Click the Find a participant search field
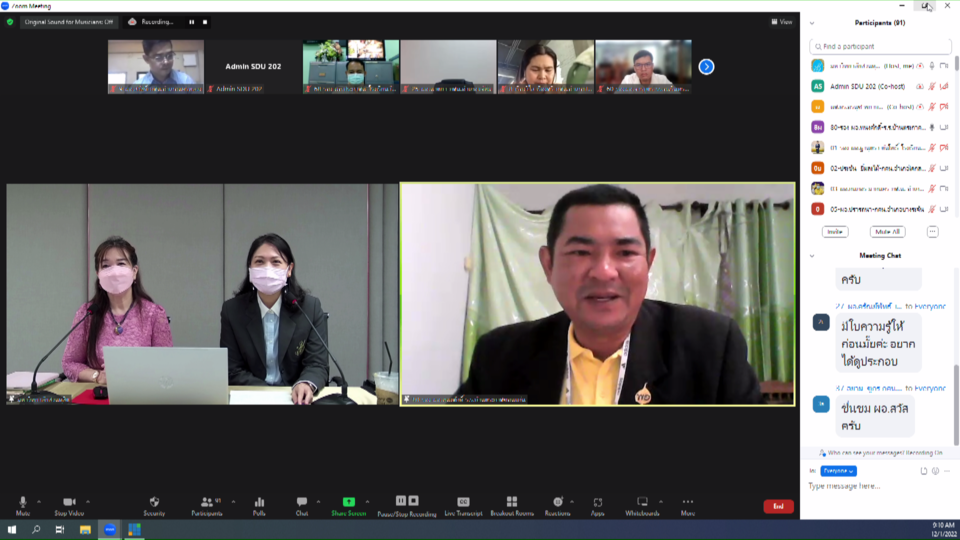 tap(880, 47)
